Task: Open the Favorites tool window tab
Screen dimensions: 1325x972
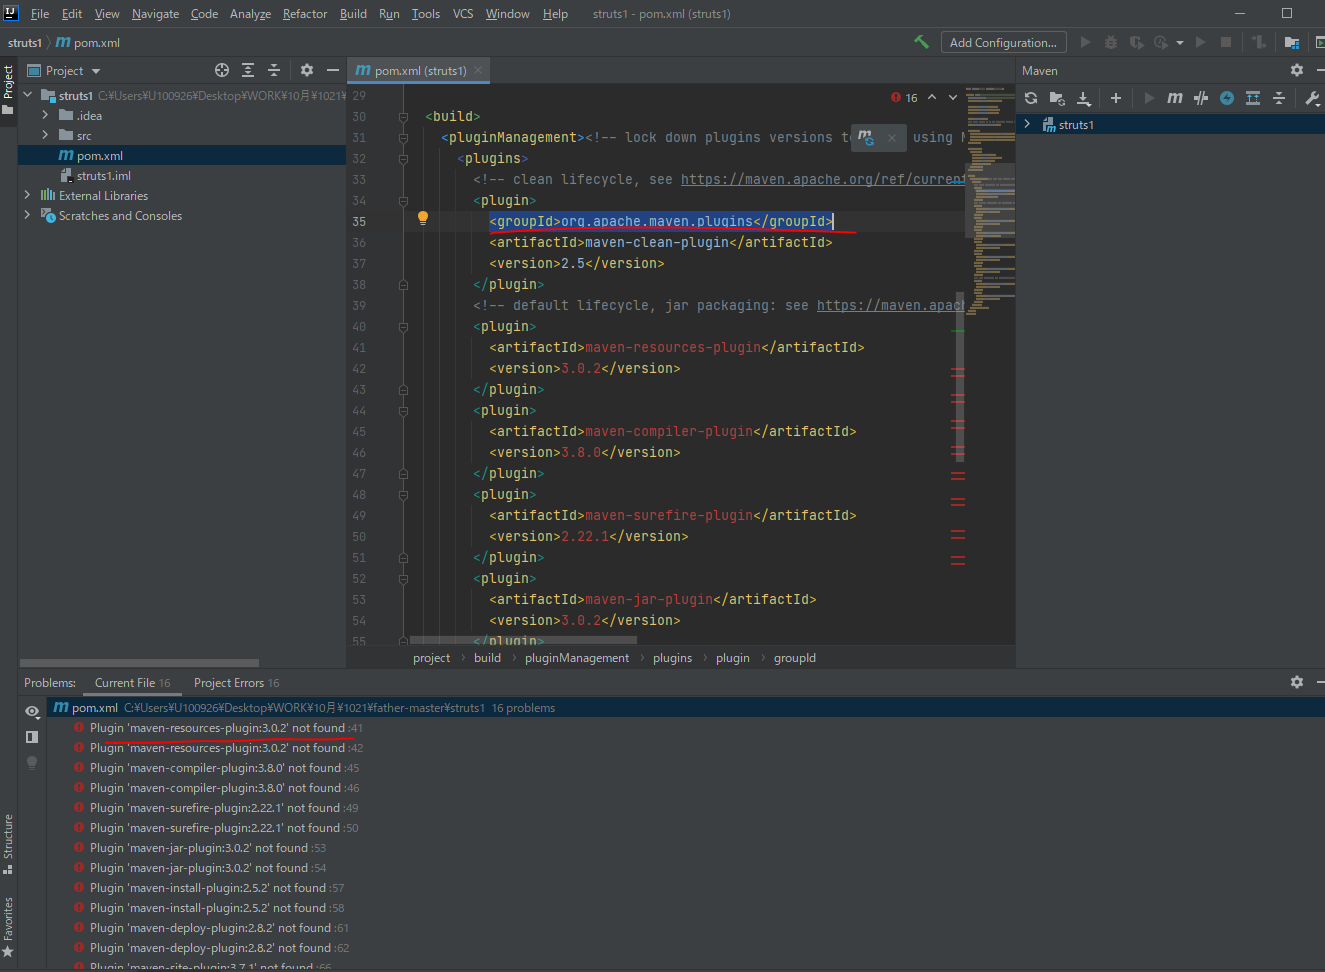Action: pyautogui.click(x=8, y=925)
